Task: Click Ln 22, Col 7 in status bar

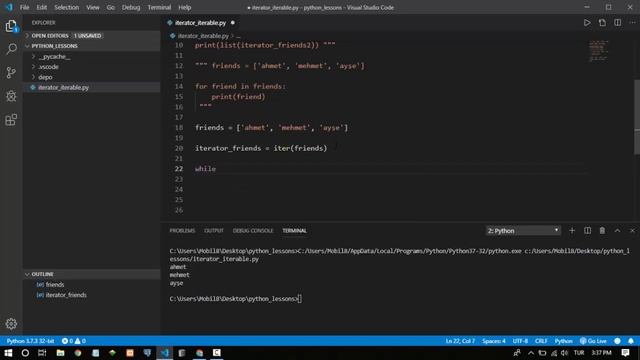Action: point(460,341)
